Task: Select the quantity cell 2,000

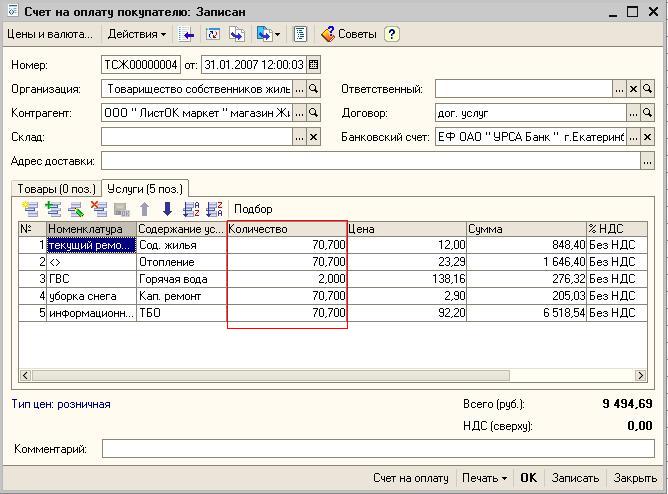Action: pyautogui.click(x=287, y=279)
